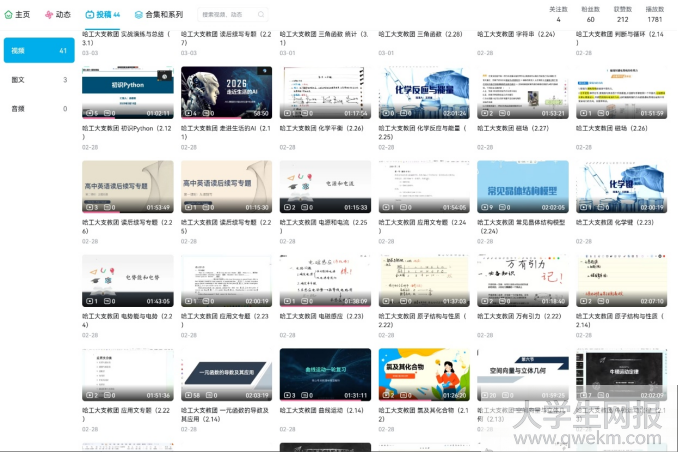This screenshot has height=452, width=678.
Task: Click the search magnifier icon in search box
Action: pos(261,15)
